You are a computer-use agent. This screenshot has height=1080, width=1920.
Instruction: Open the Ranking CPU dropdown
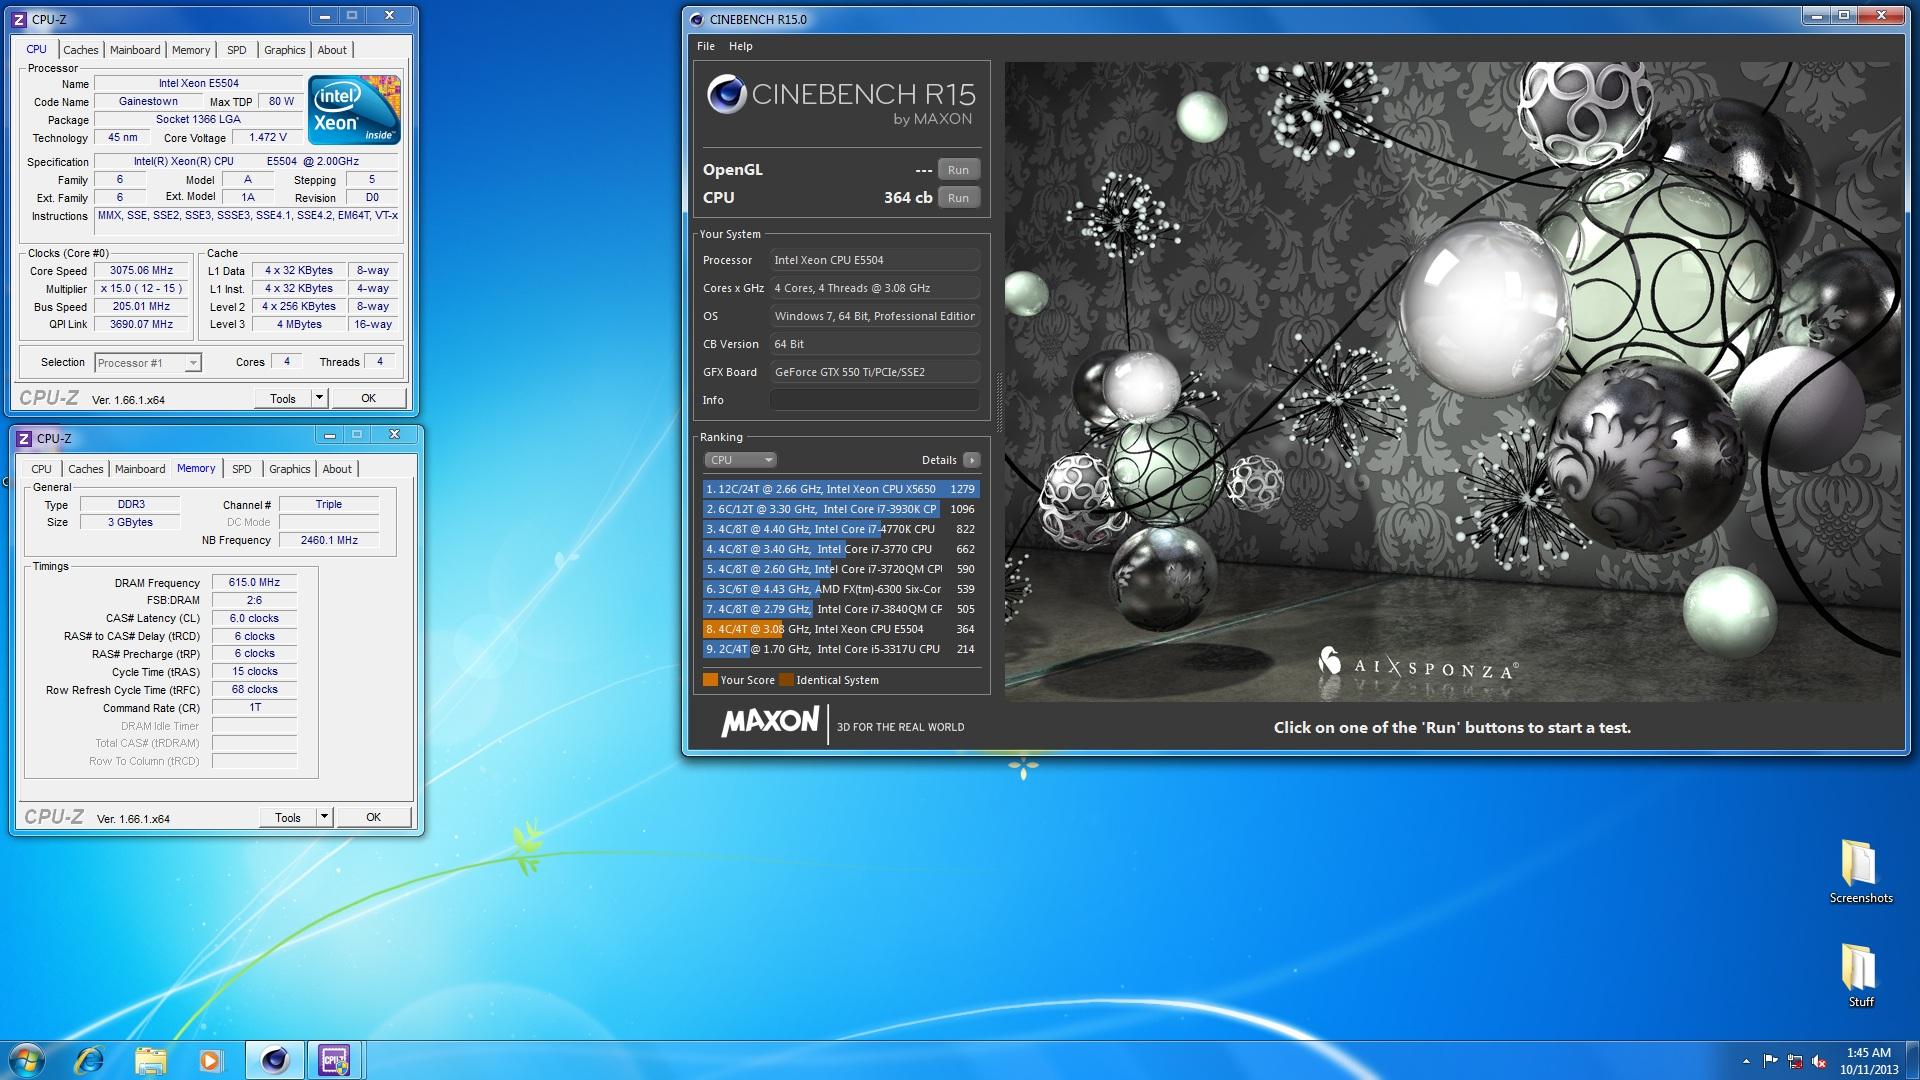pos(740,460)
